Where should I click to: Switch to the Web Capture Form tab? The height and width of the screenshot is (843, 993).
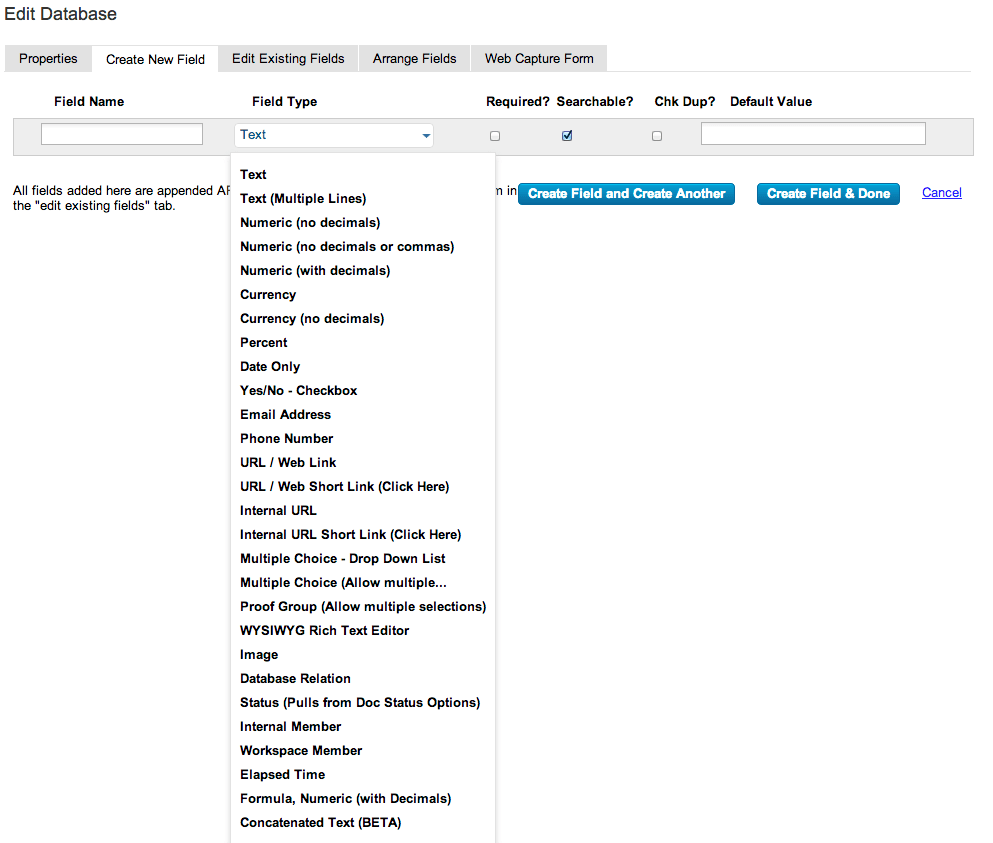tap(538, 58)
